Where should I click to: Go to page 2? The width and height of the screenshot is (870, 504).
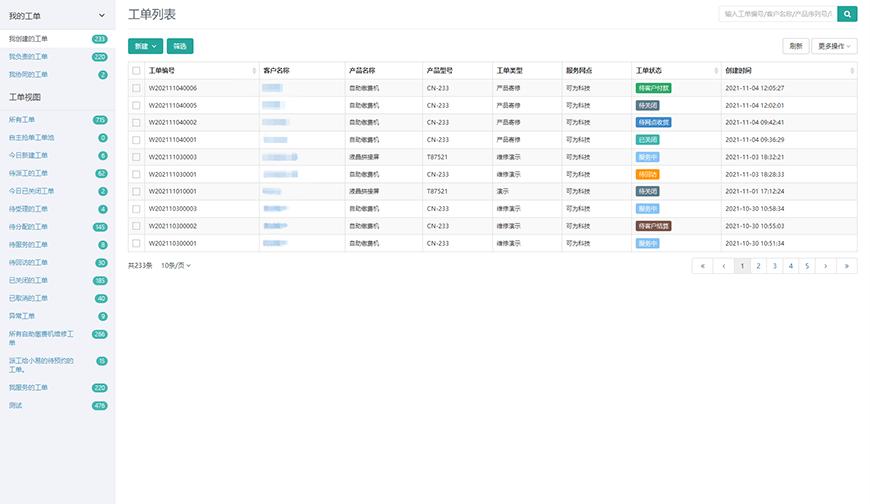758,266
